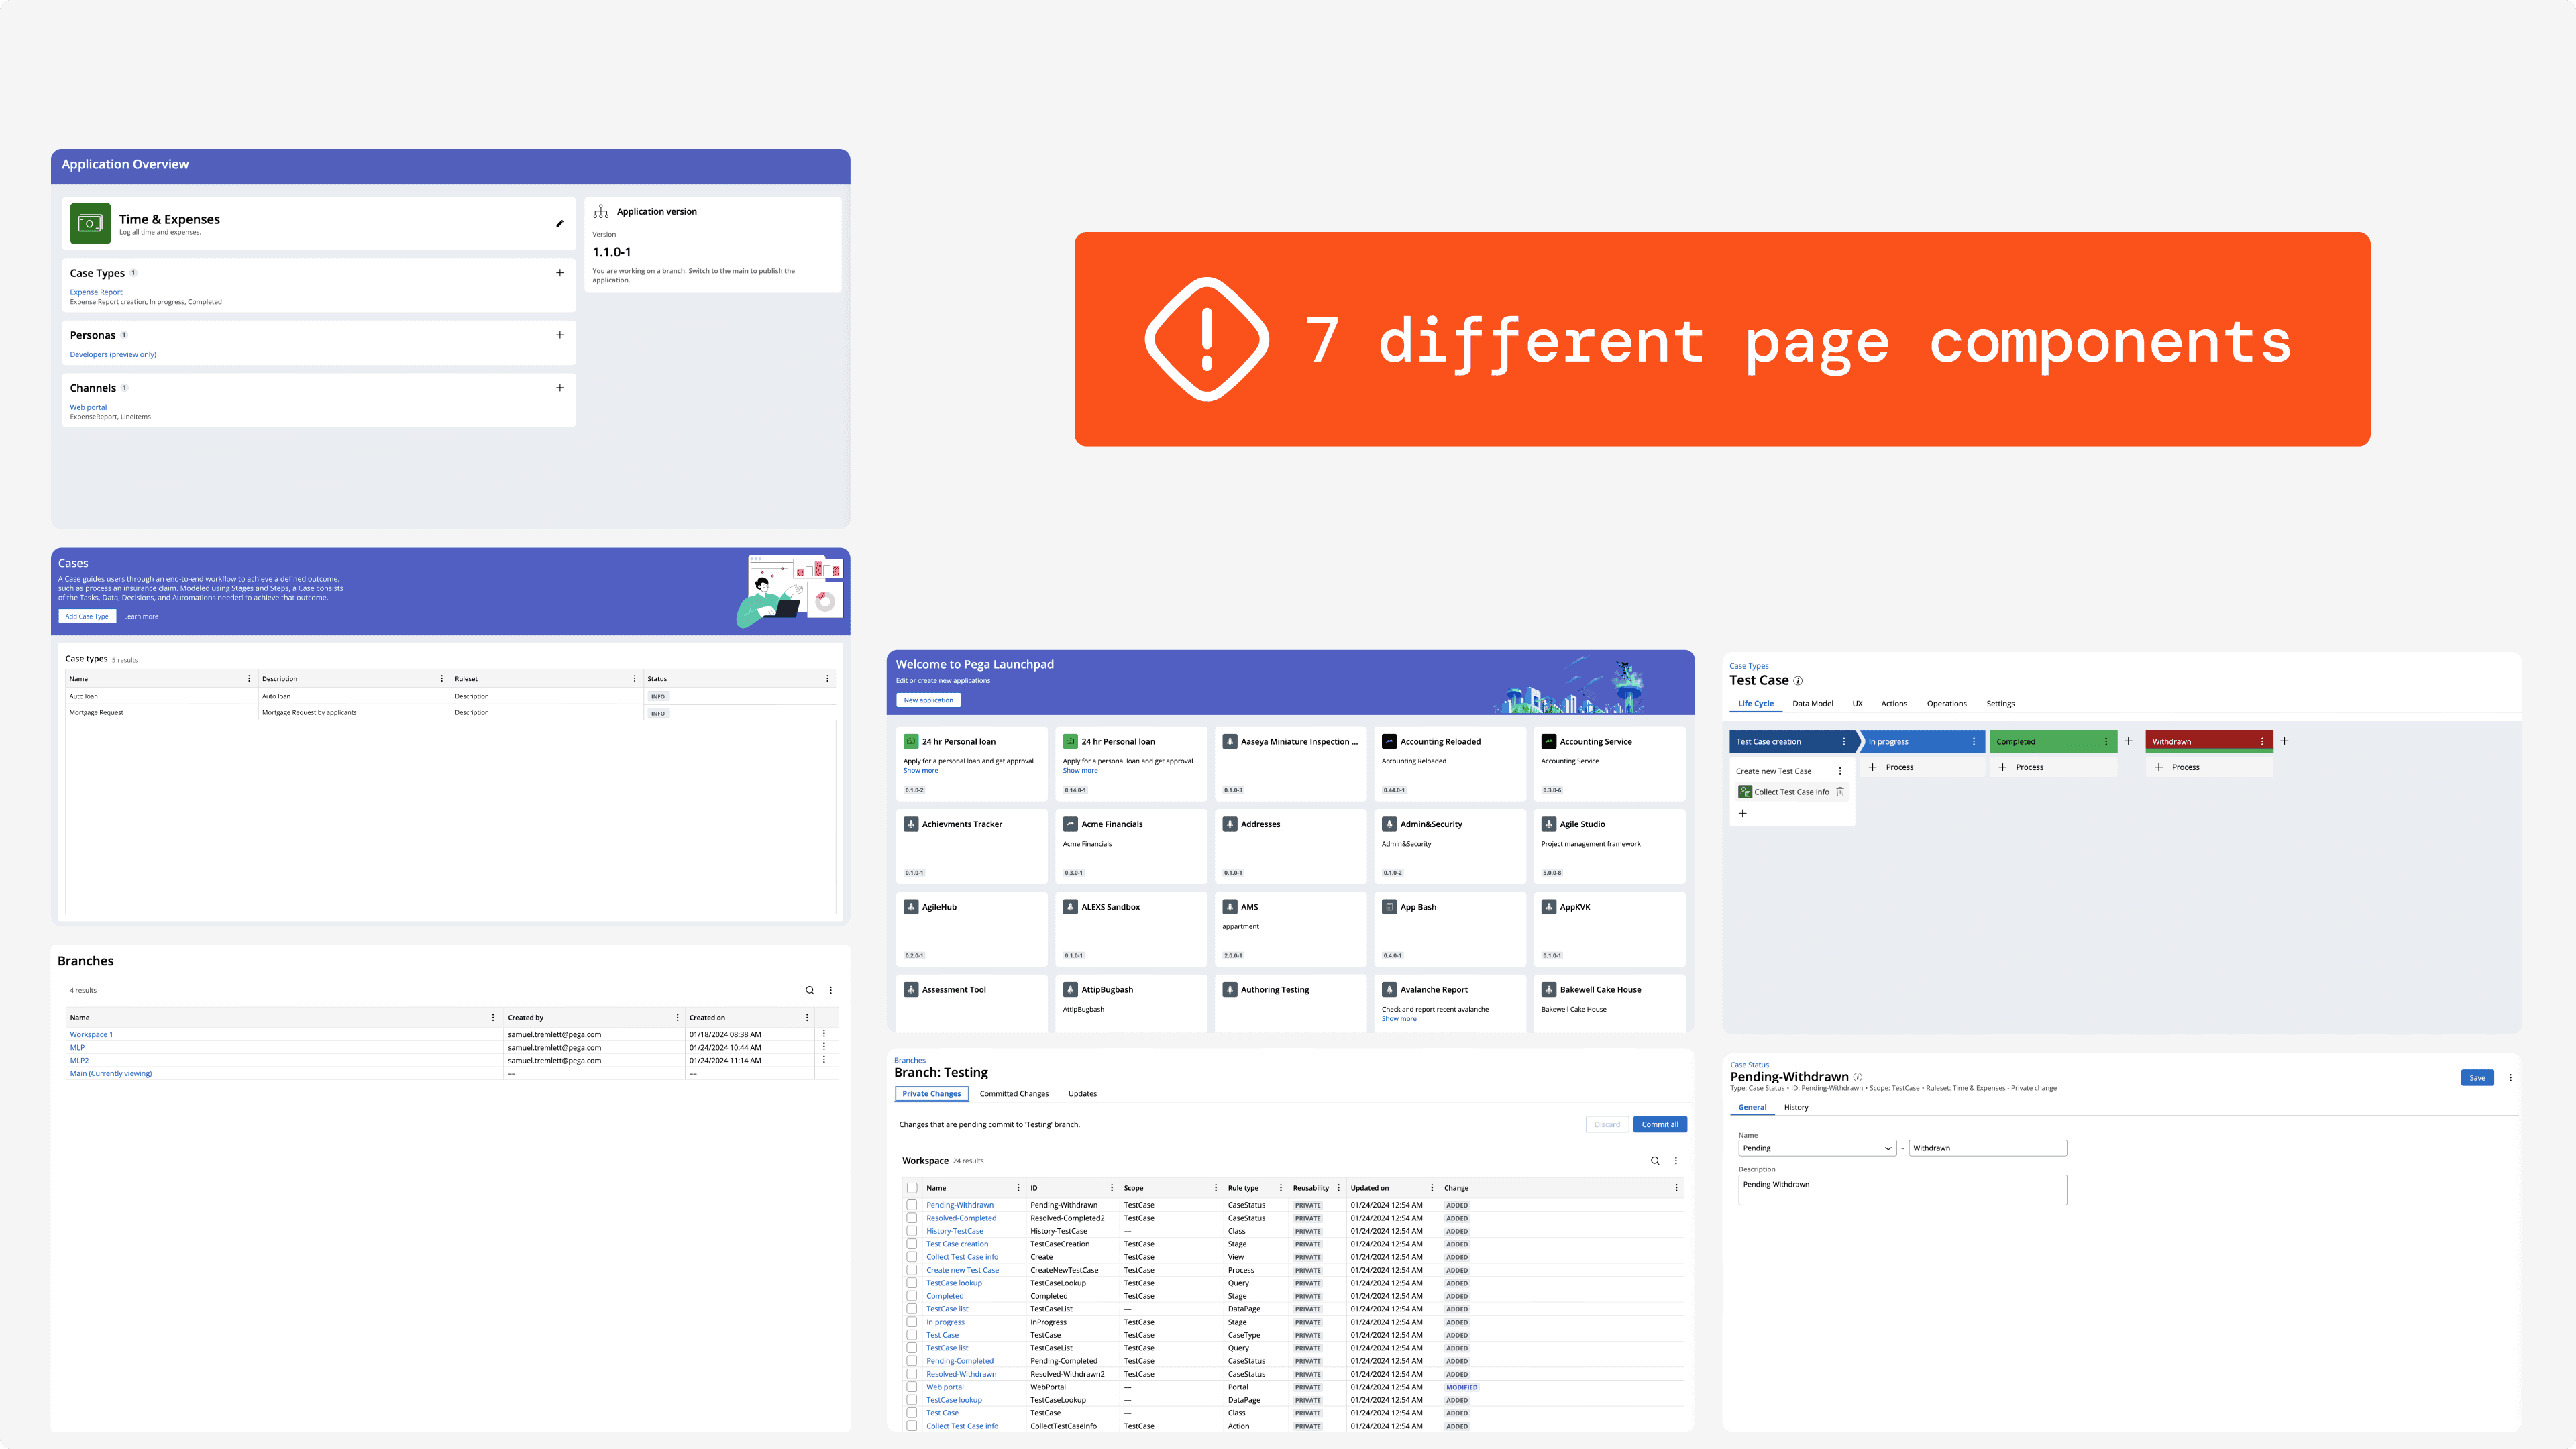Click the info icon next to the Test Case title
The width and height of the screenshot is (2576, 1449).
tap(1798, 681)
